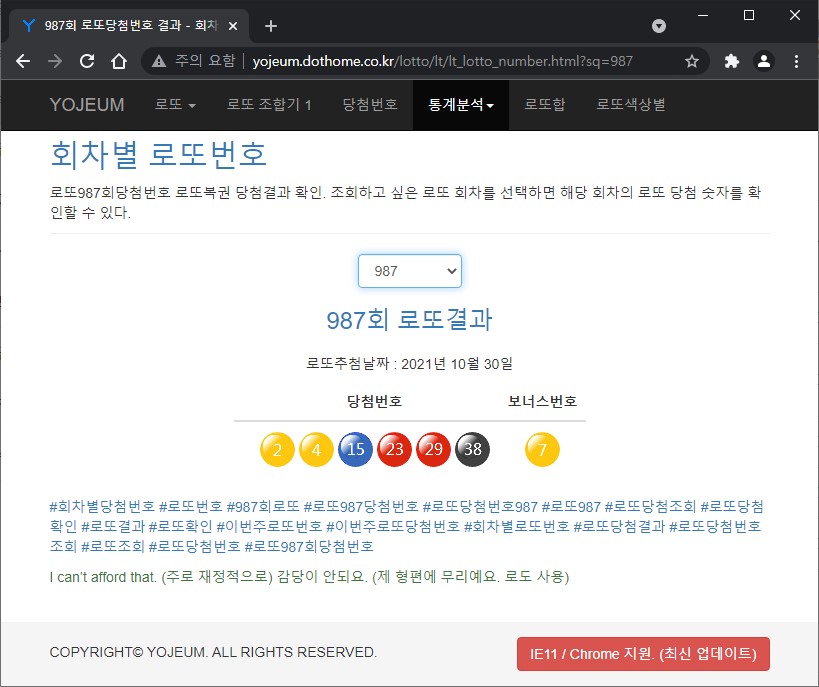Viewport: 819px width, 687px height.
Task: Open the extensions puzzle icon
Action: point(732,62)
